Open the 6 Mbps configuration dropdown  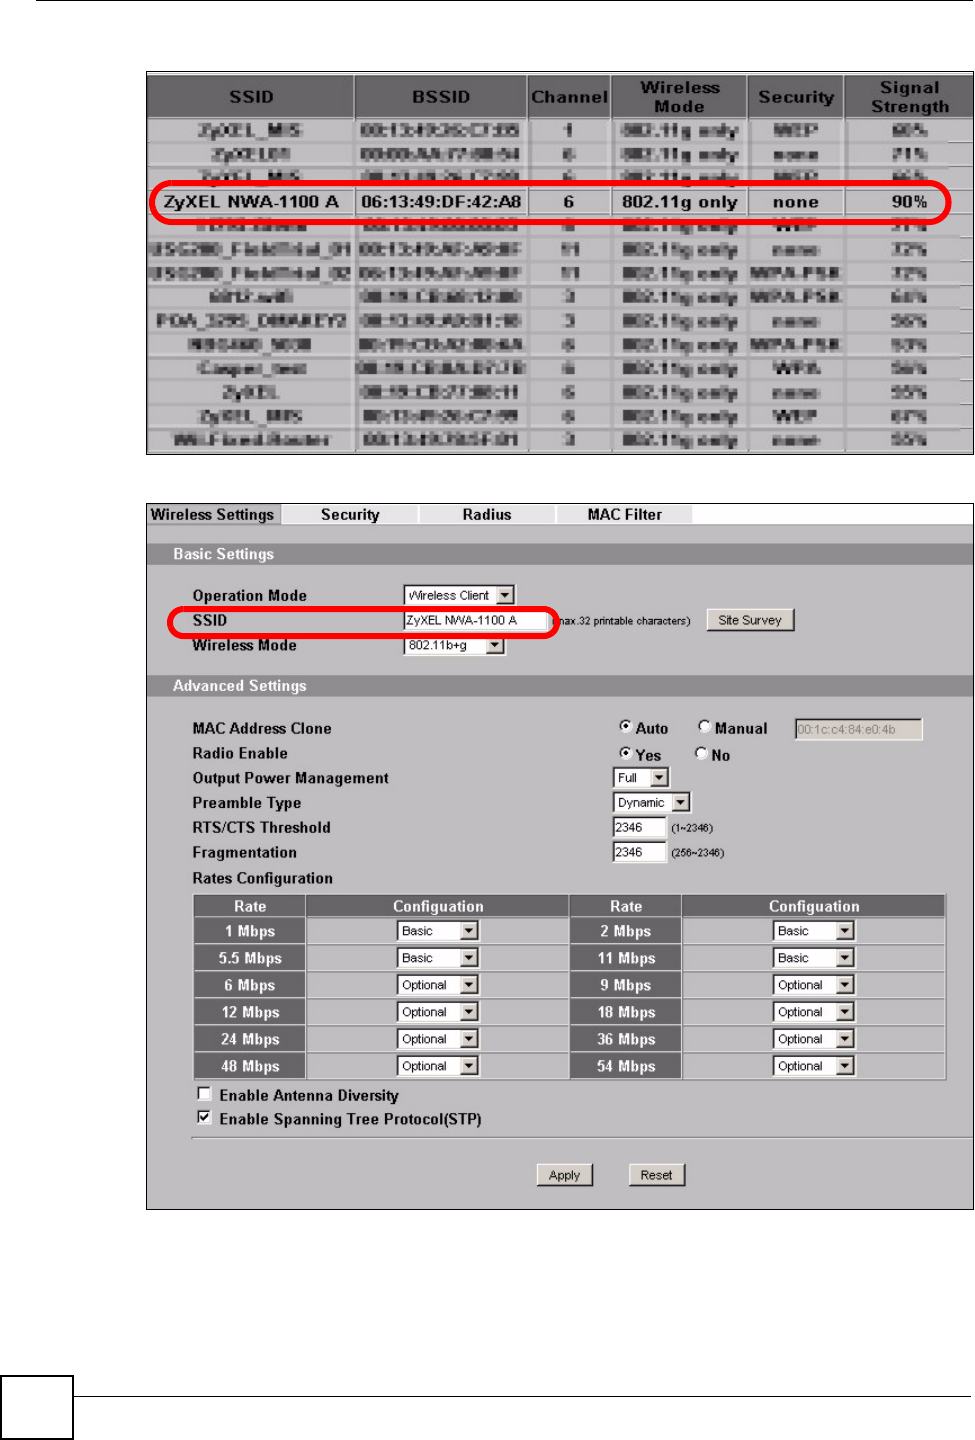coord(438,985)
